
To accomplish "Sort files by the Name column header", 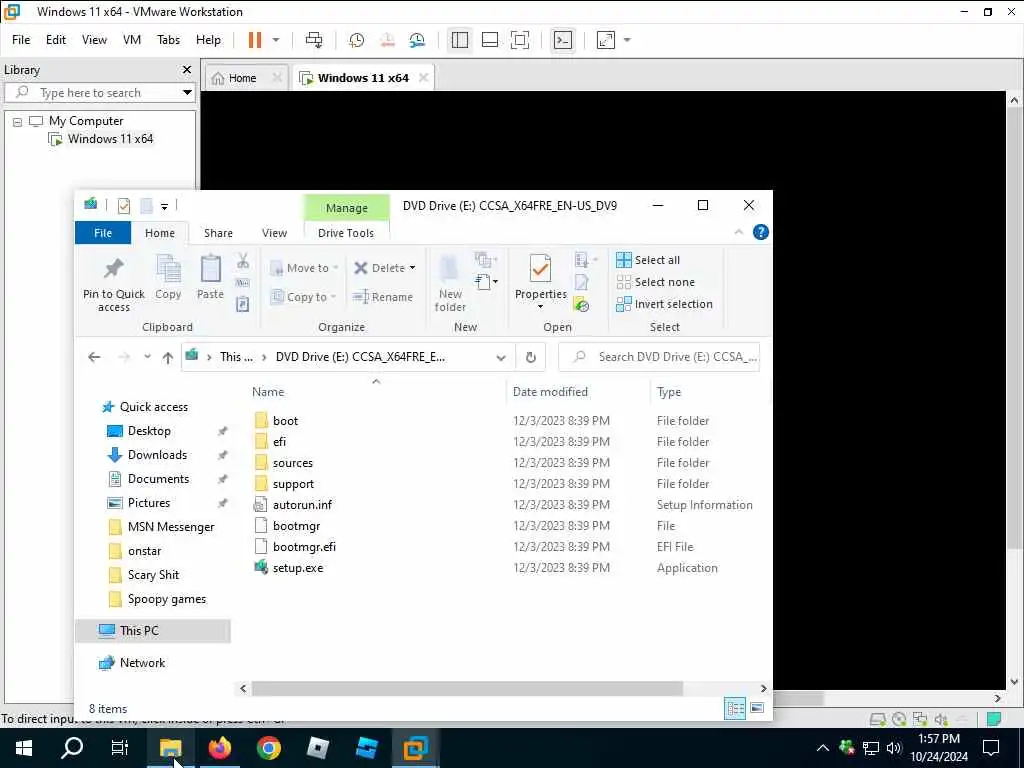I will point(268,392).
